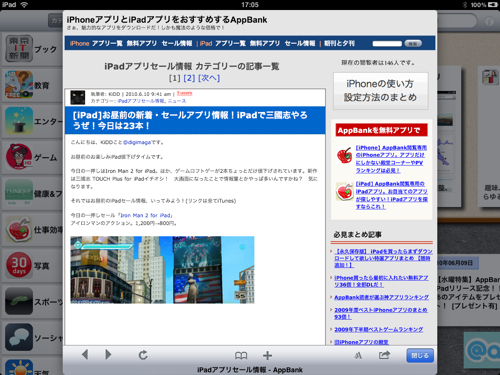Viewport: 500px width, 375px height.
Task: Open the ニュース category link
Action: pos(177,101)
